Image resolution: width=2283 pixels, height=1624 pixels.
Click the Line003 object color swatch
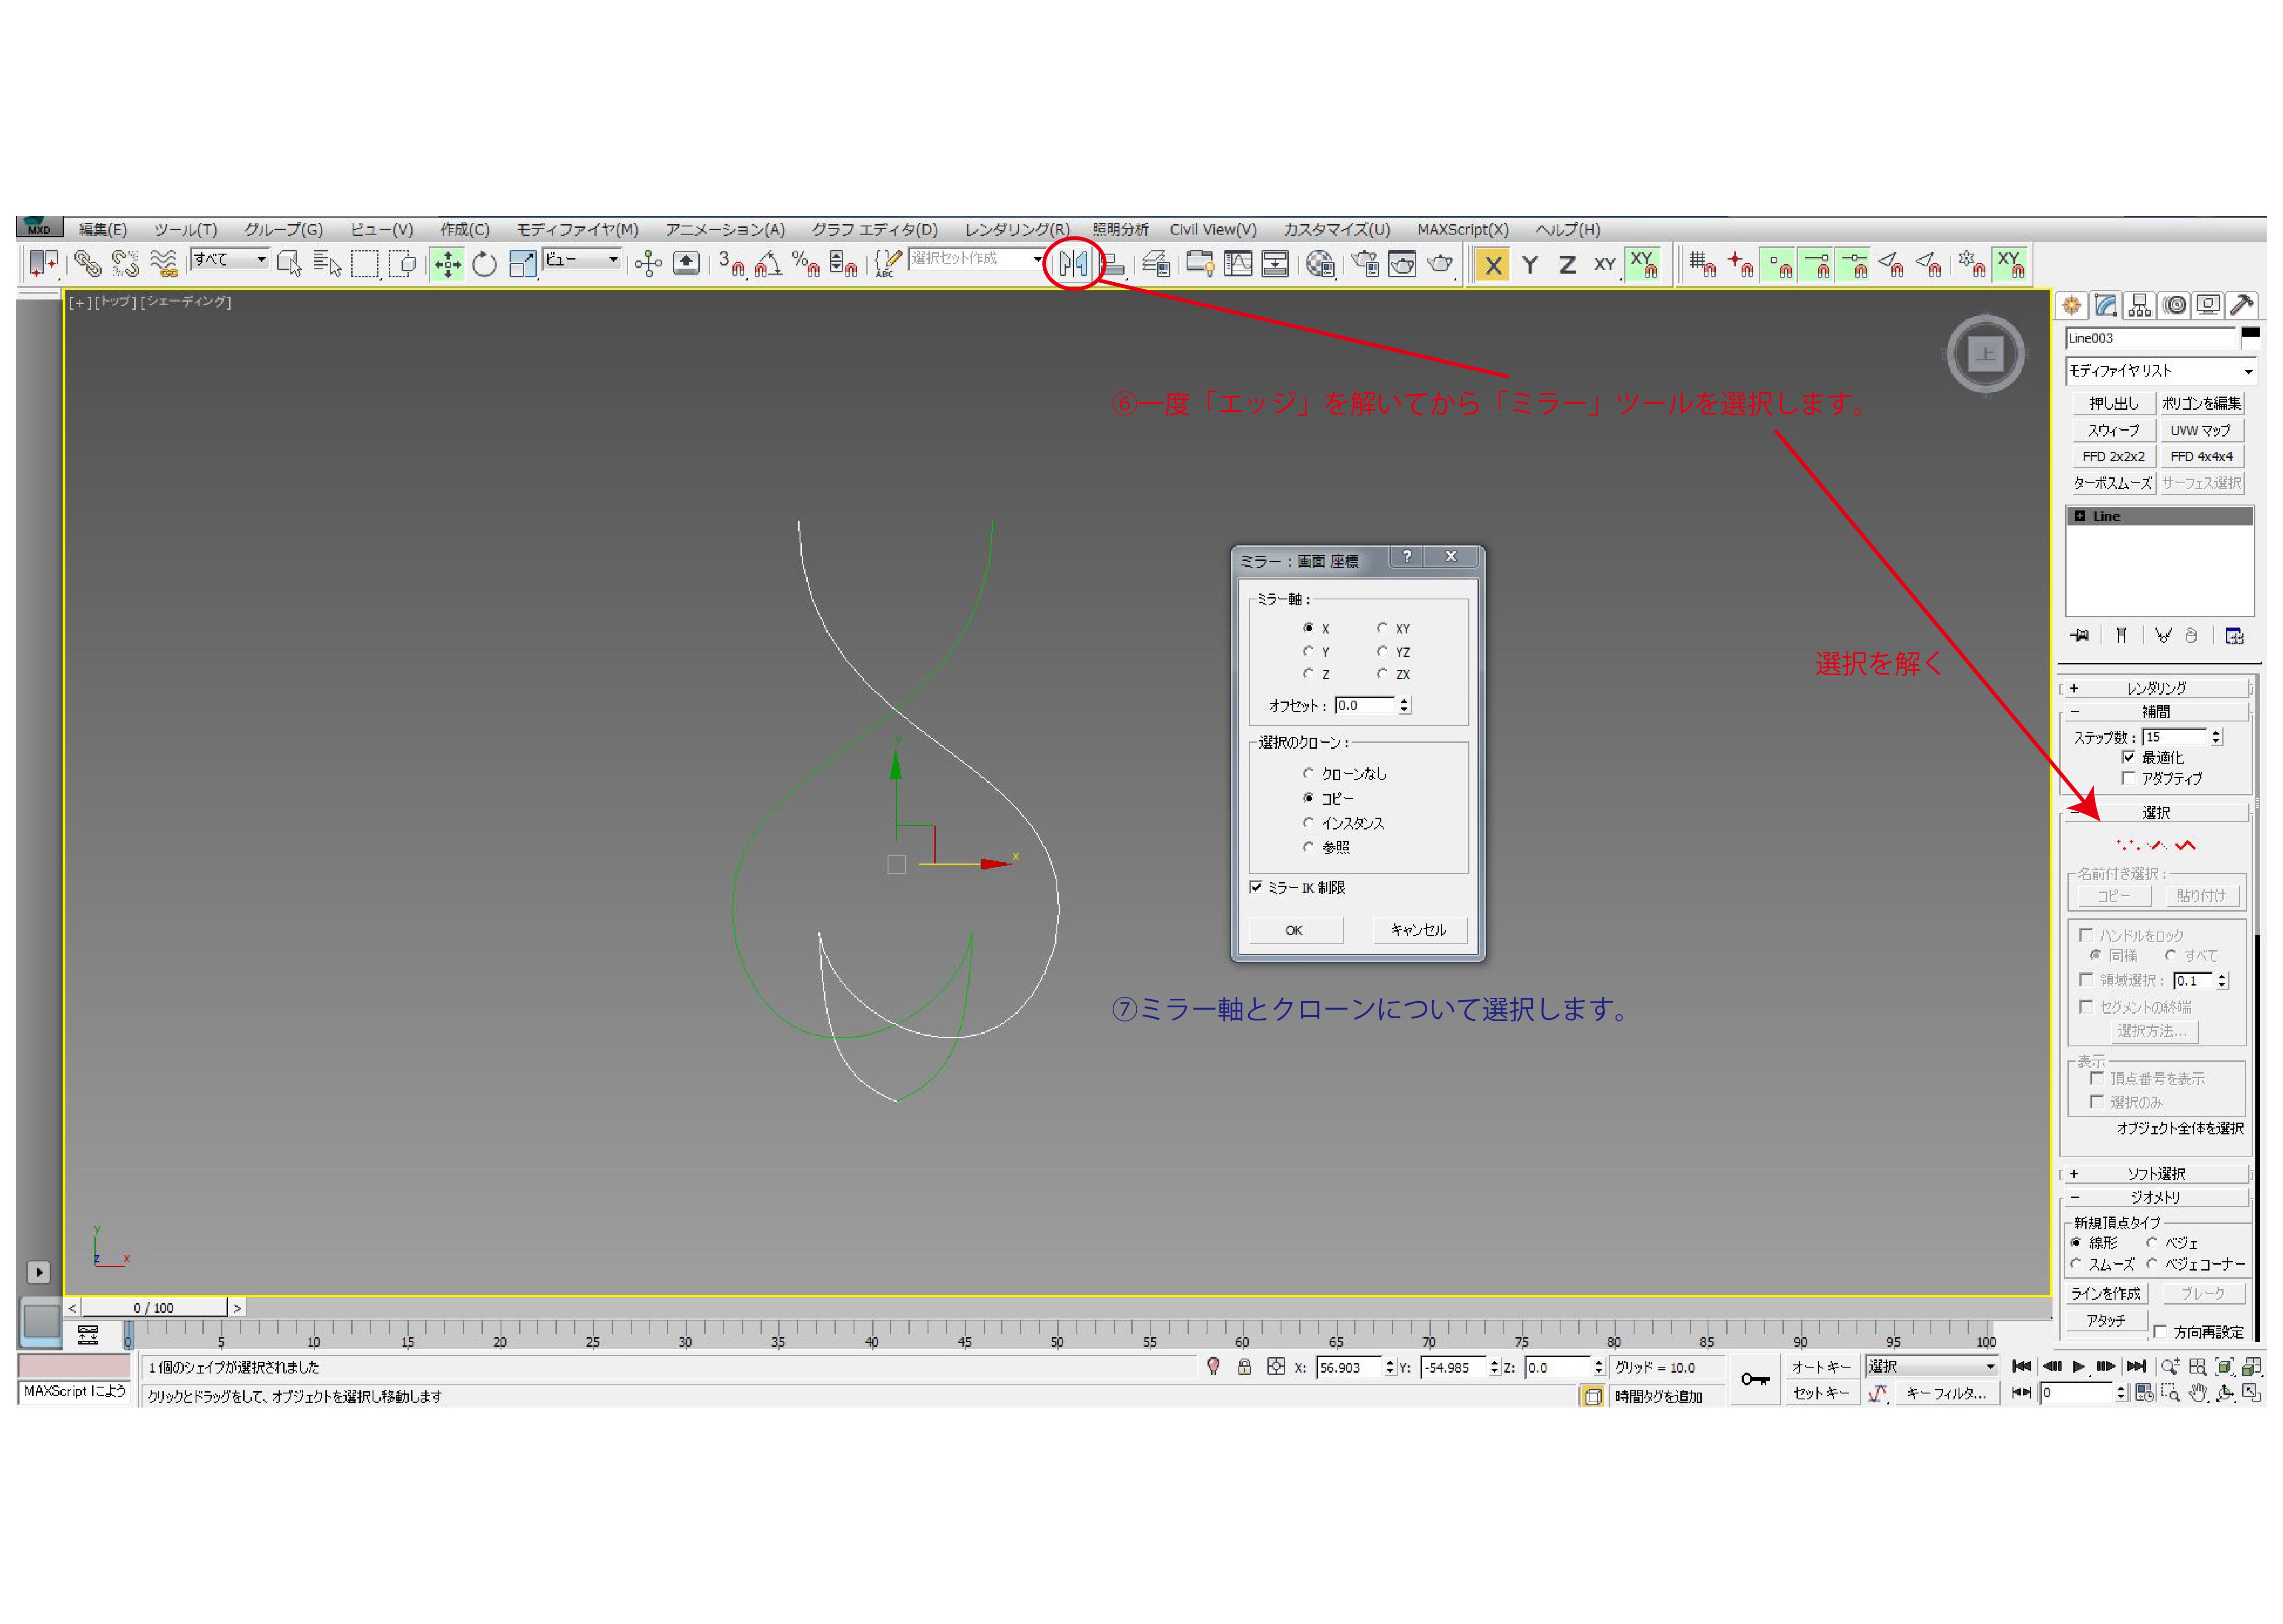pyautogui.click(x=2250, y=335)
